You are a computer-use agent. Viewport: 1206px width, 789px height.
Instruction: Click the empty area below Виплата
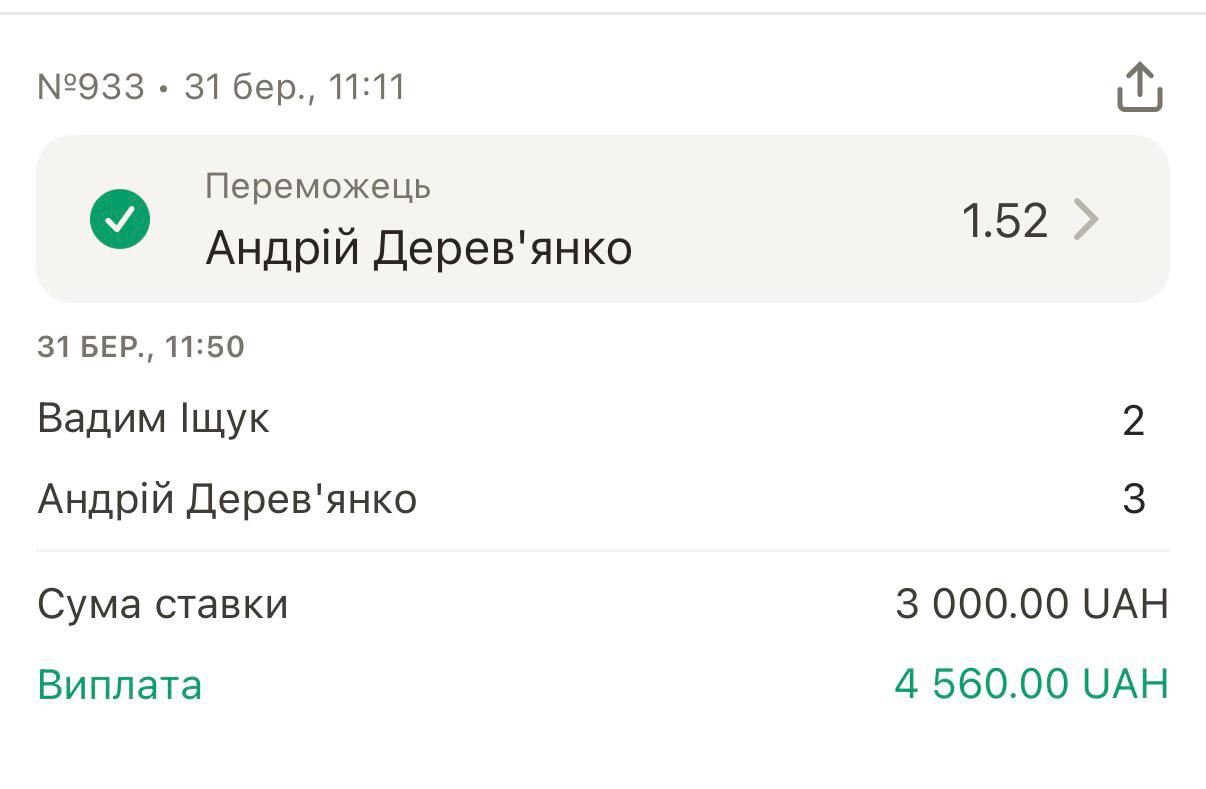tap(603, 750)
